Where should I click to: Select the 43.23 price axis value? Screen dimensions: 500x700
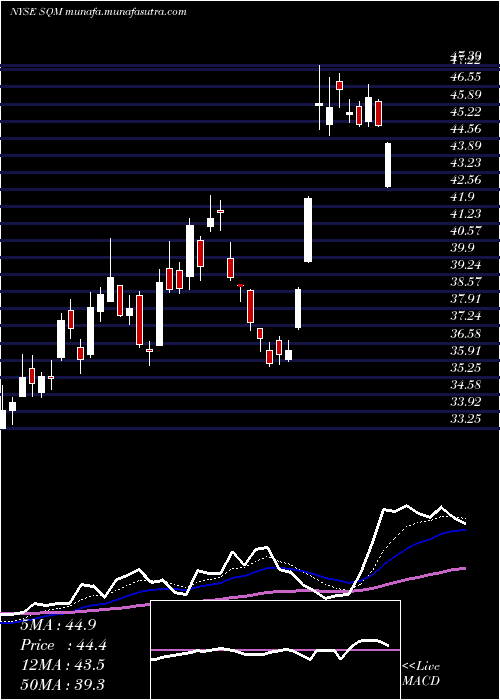click(466, 163)
